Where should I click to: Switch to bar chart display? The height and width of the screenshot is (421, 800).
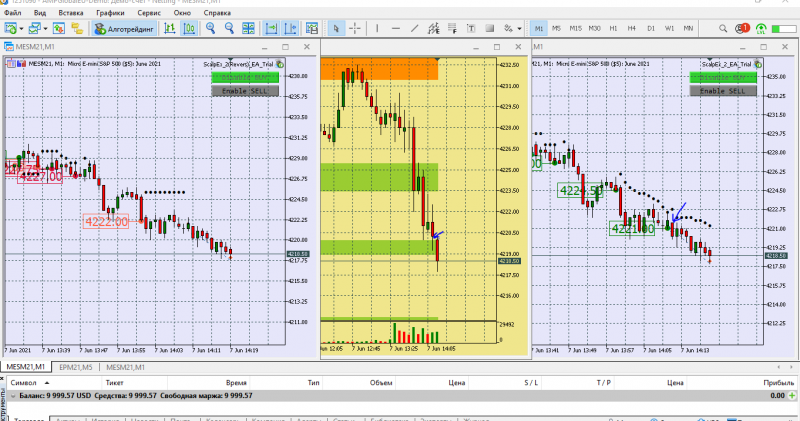coord(169,29)
